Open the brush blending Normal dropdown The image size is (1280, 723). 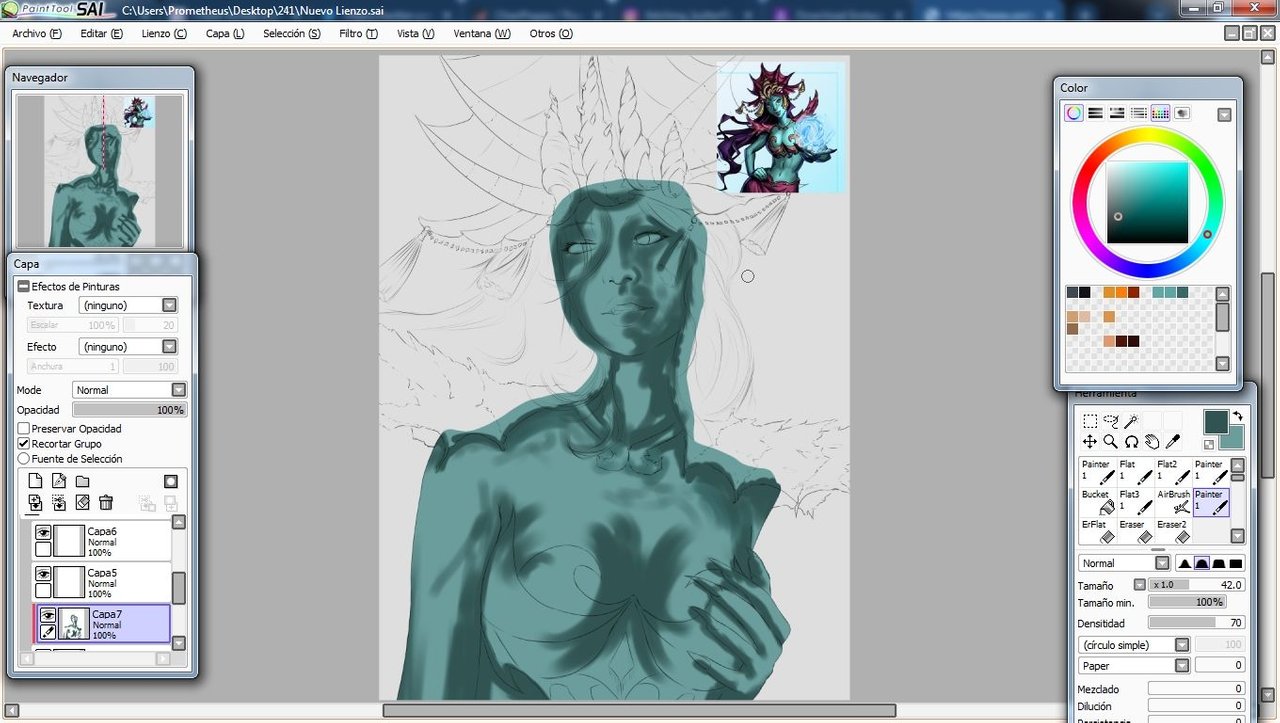1162,563
